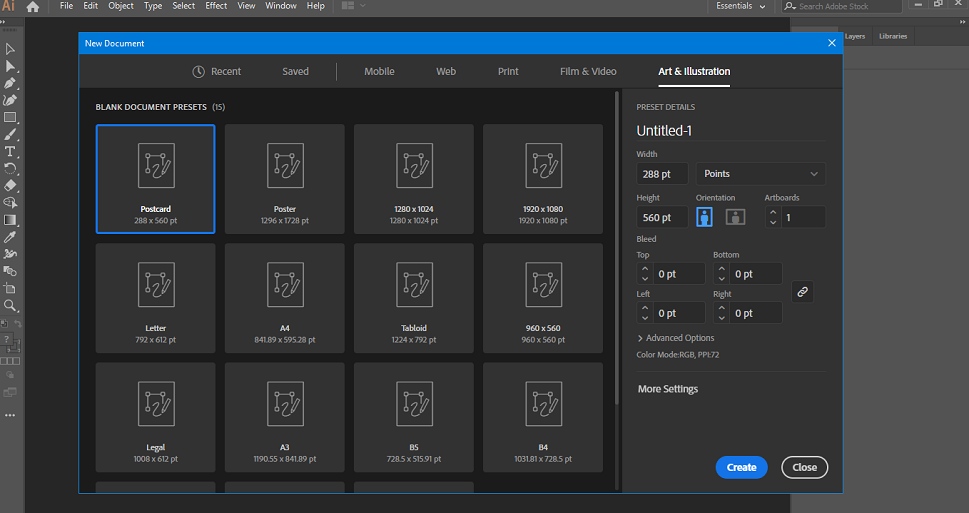Select the Gradient tool

point(10,220)
